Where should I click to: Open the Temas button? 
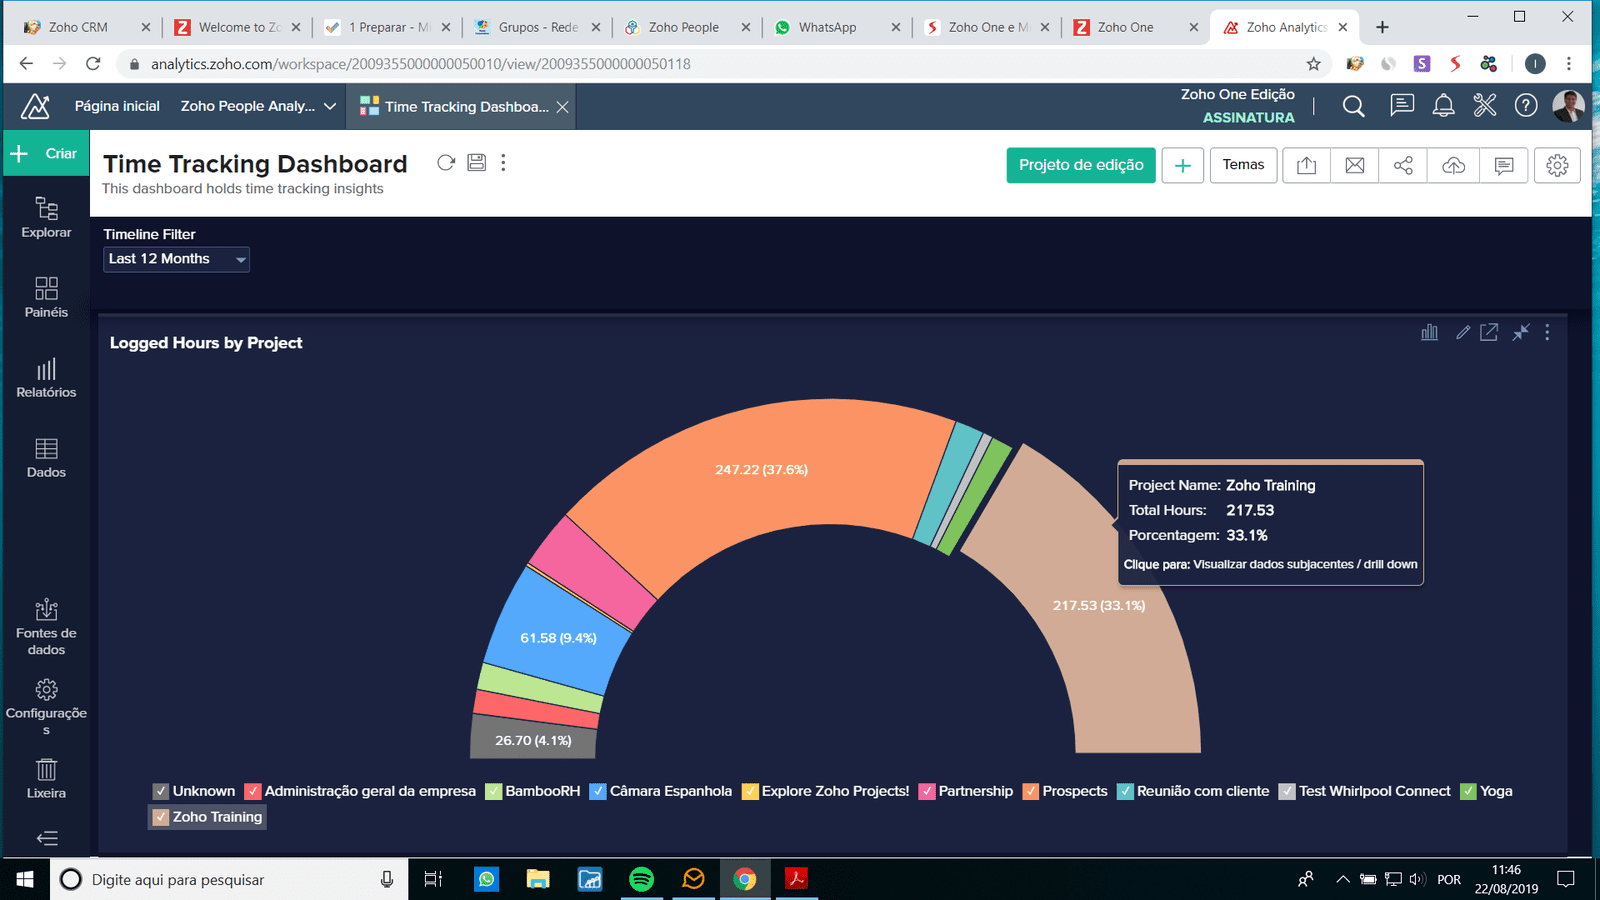pos(1243,165)
